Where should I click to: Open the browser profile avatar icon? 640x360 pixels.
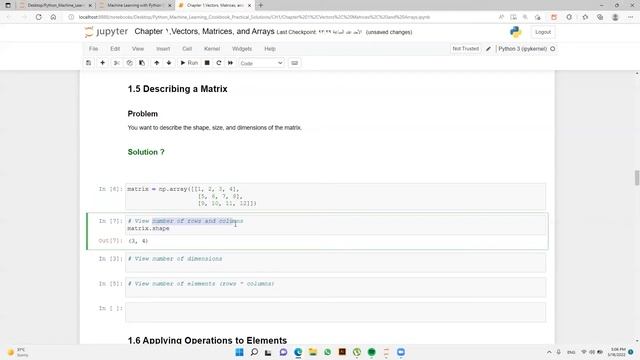tap(615, 17)
